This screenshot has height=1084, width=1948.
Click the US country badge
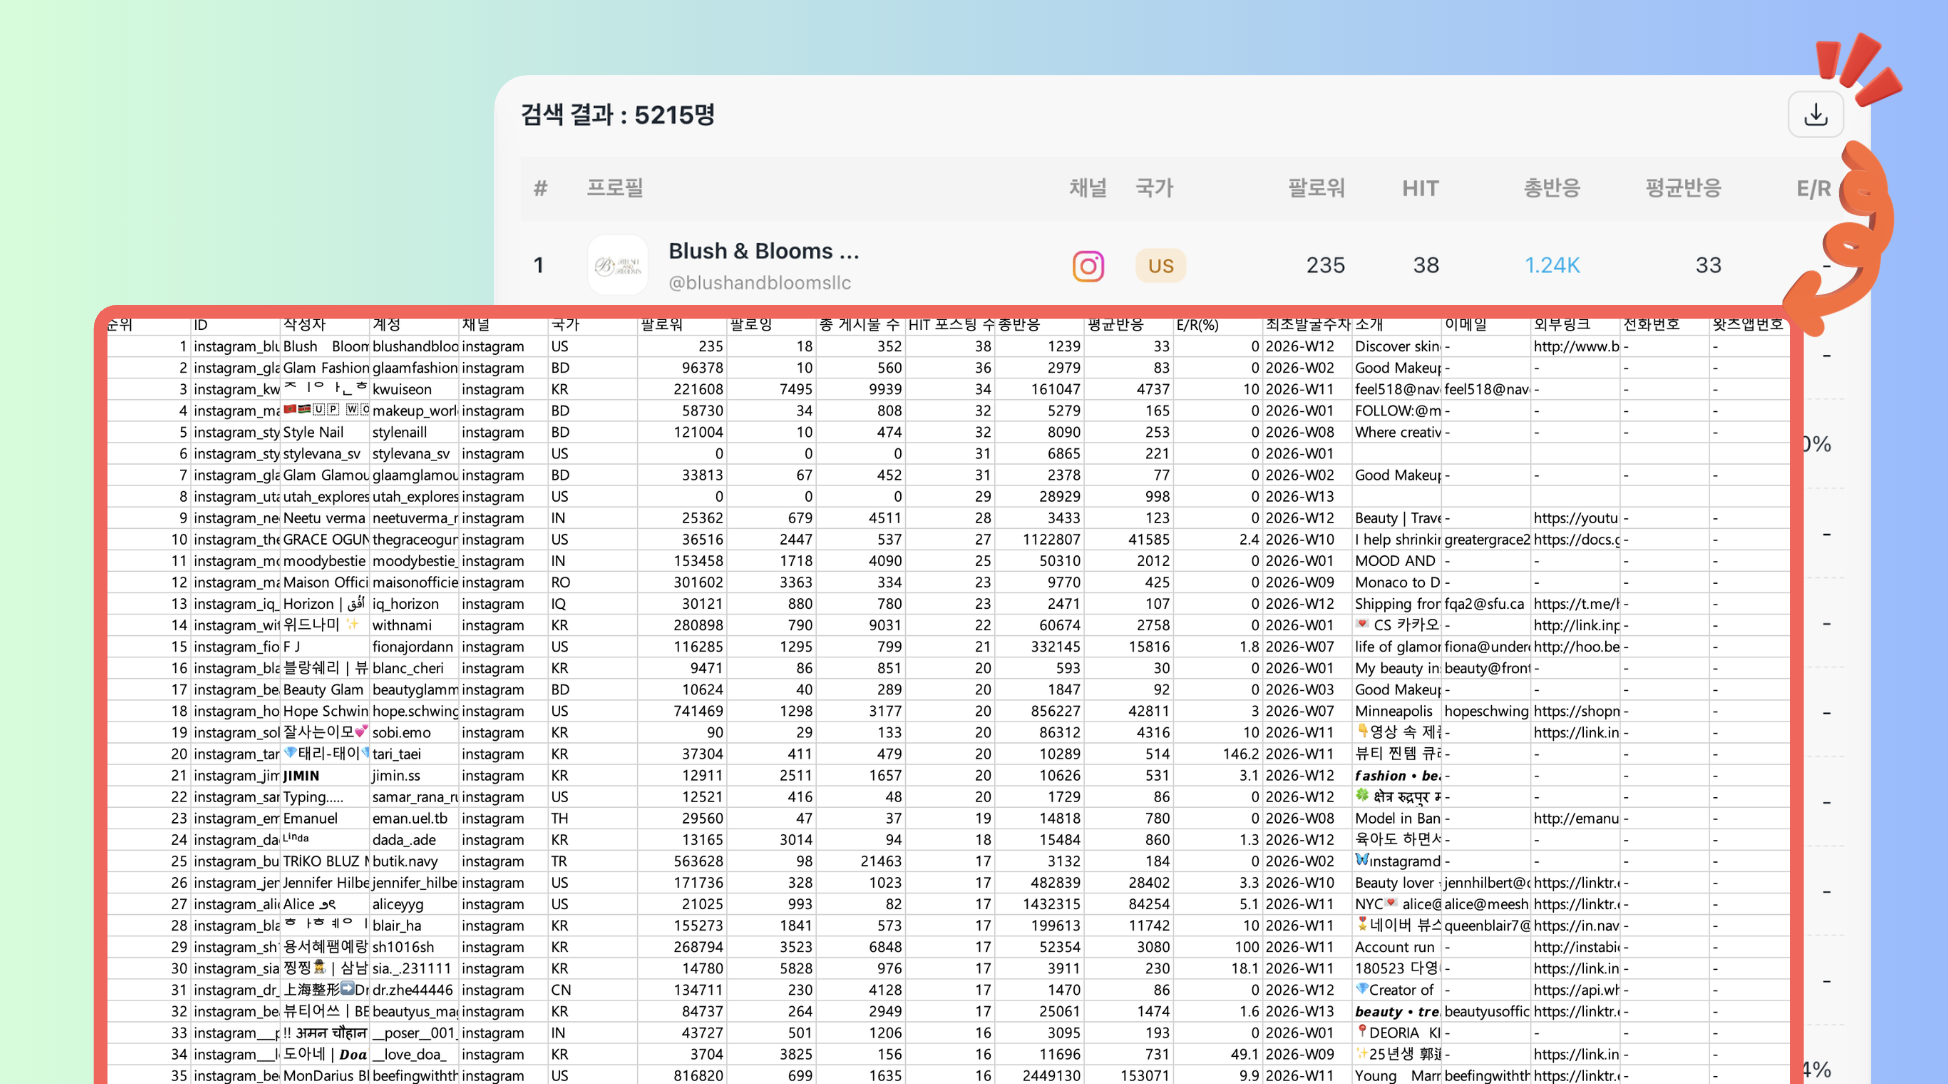coord(1160,266)
